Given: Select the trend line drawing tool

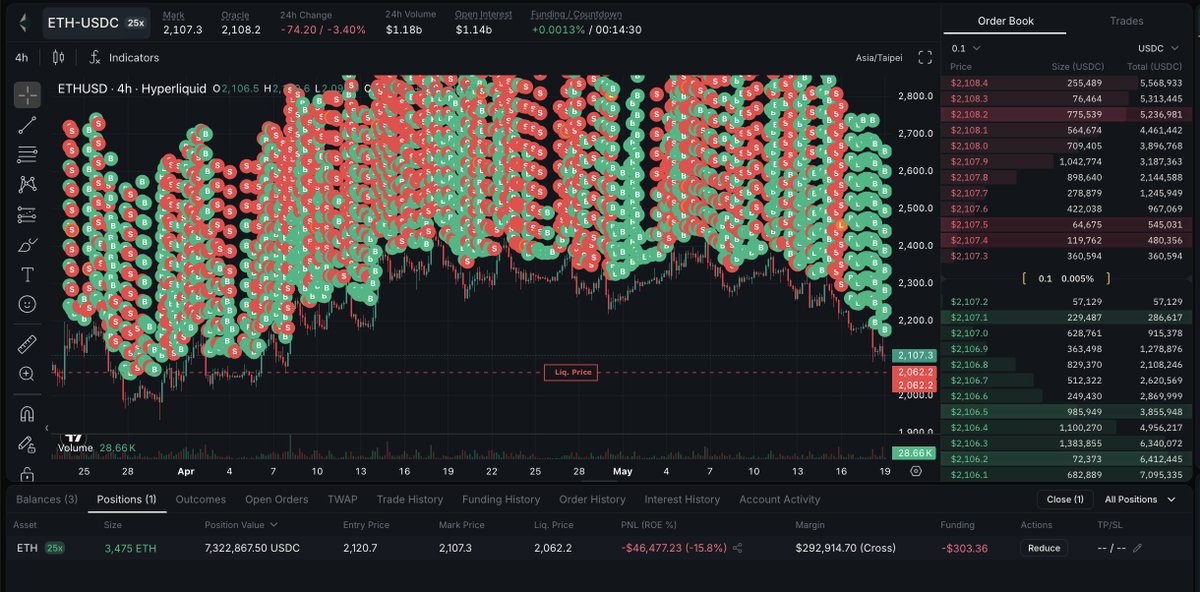Looking at the screenshot, I should point(27,124).
